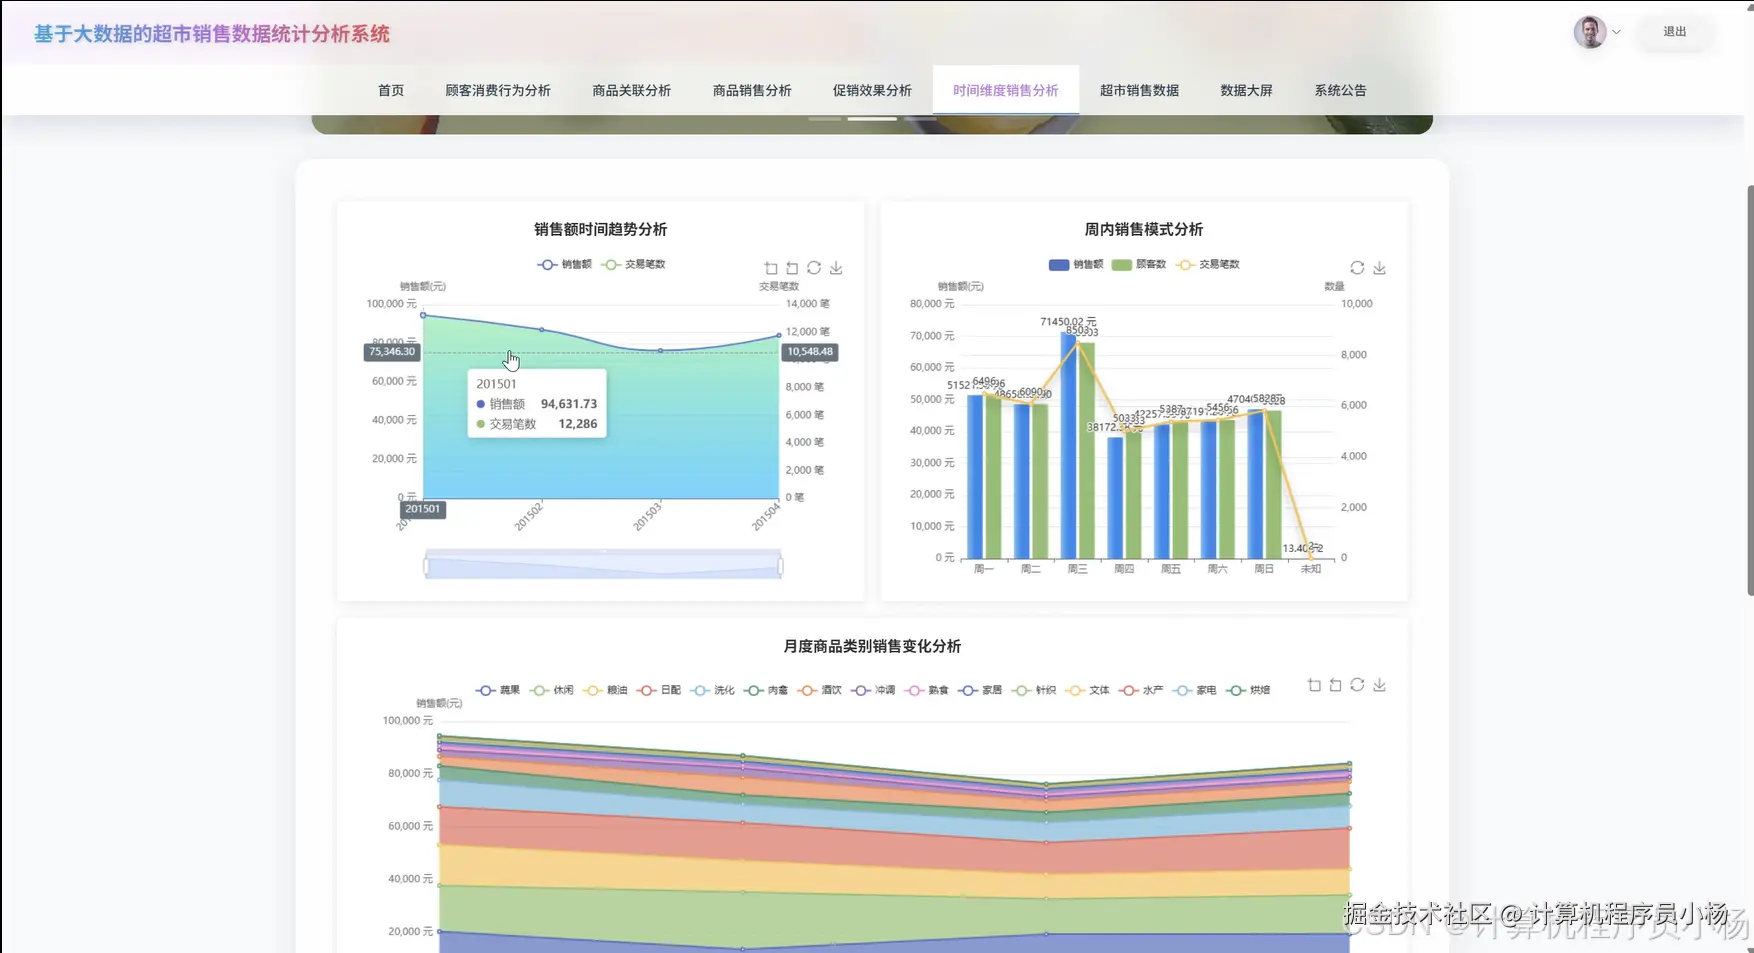Click right handle of trend chart zoom slider
The height and width of the screenshot is (953, 1754).
[x=780, y=566]
